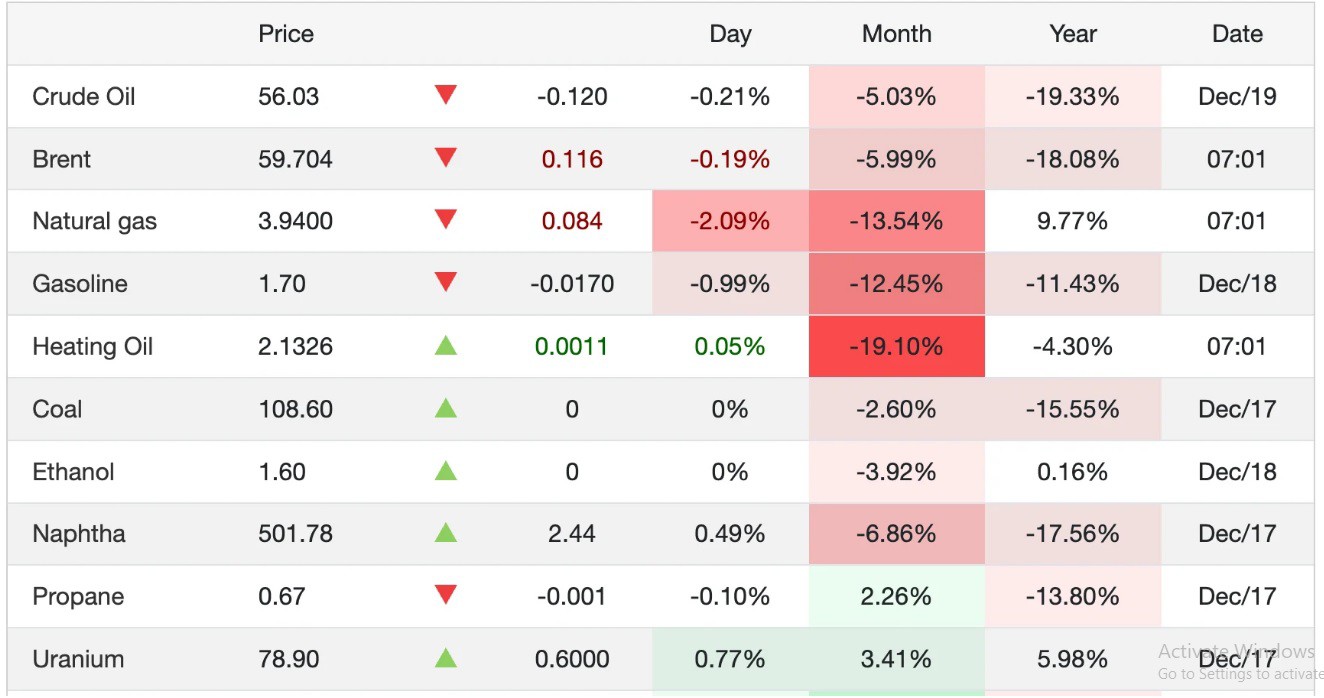Sort by the Month column header
The width and height of the screenshot is (1324, 698).
coord(896,34)
